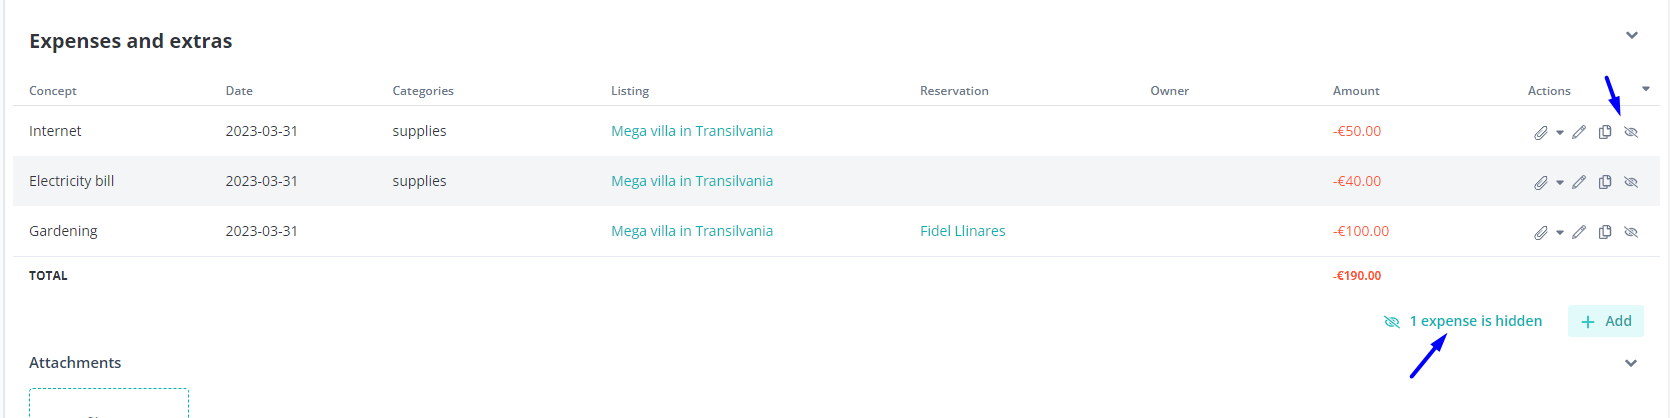1670x418 pixels.
Task: Add a new expense
Action: [1606, 321]
